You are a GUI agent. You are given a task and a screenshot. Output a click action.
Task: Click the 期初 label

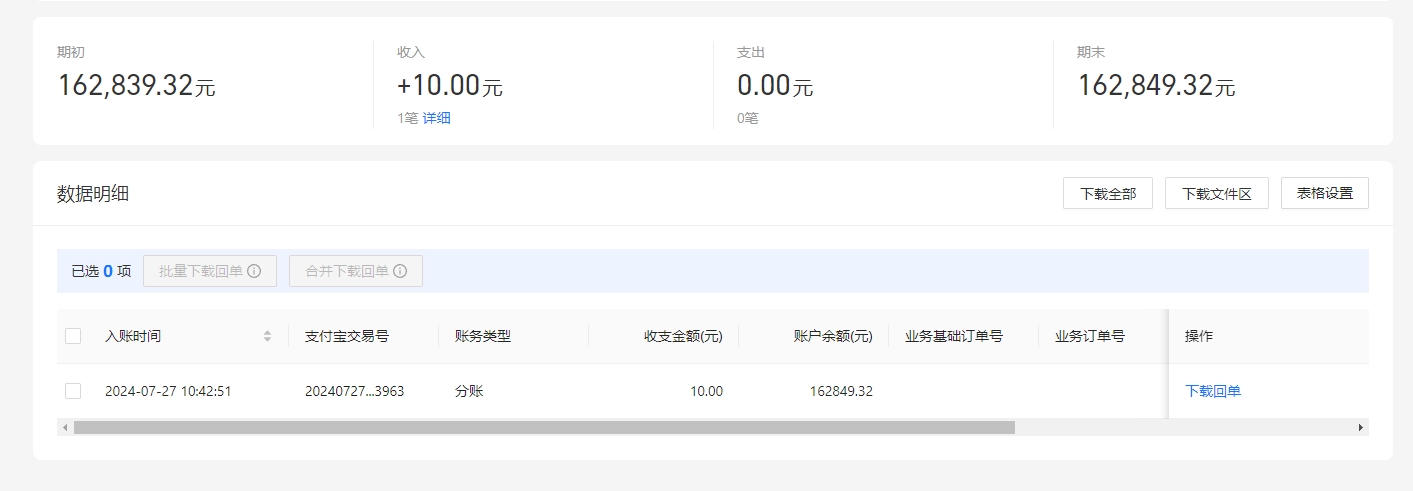pos(71,52)
